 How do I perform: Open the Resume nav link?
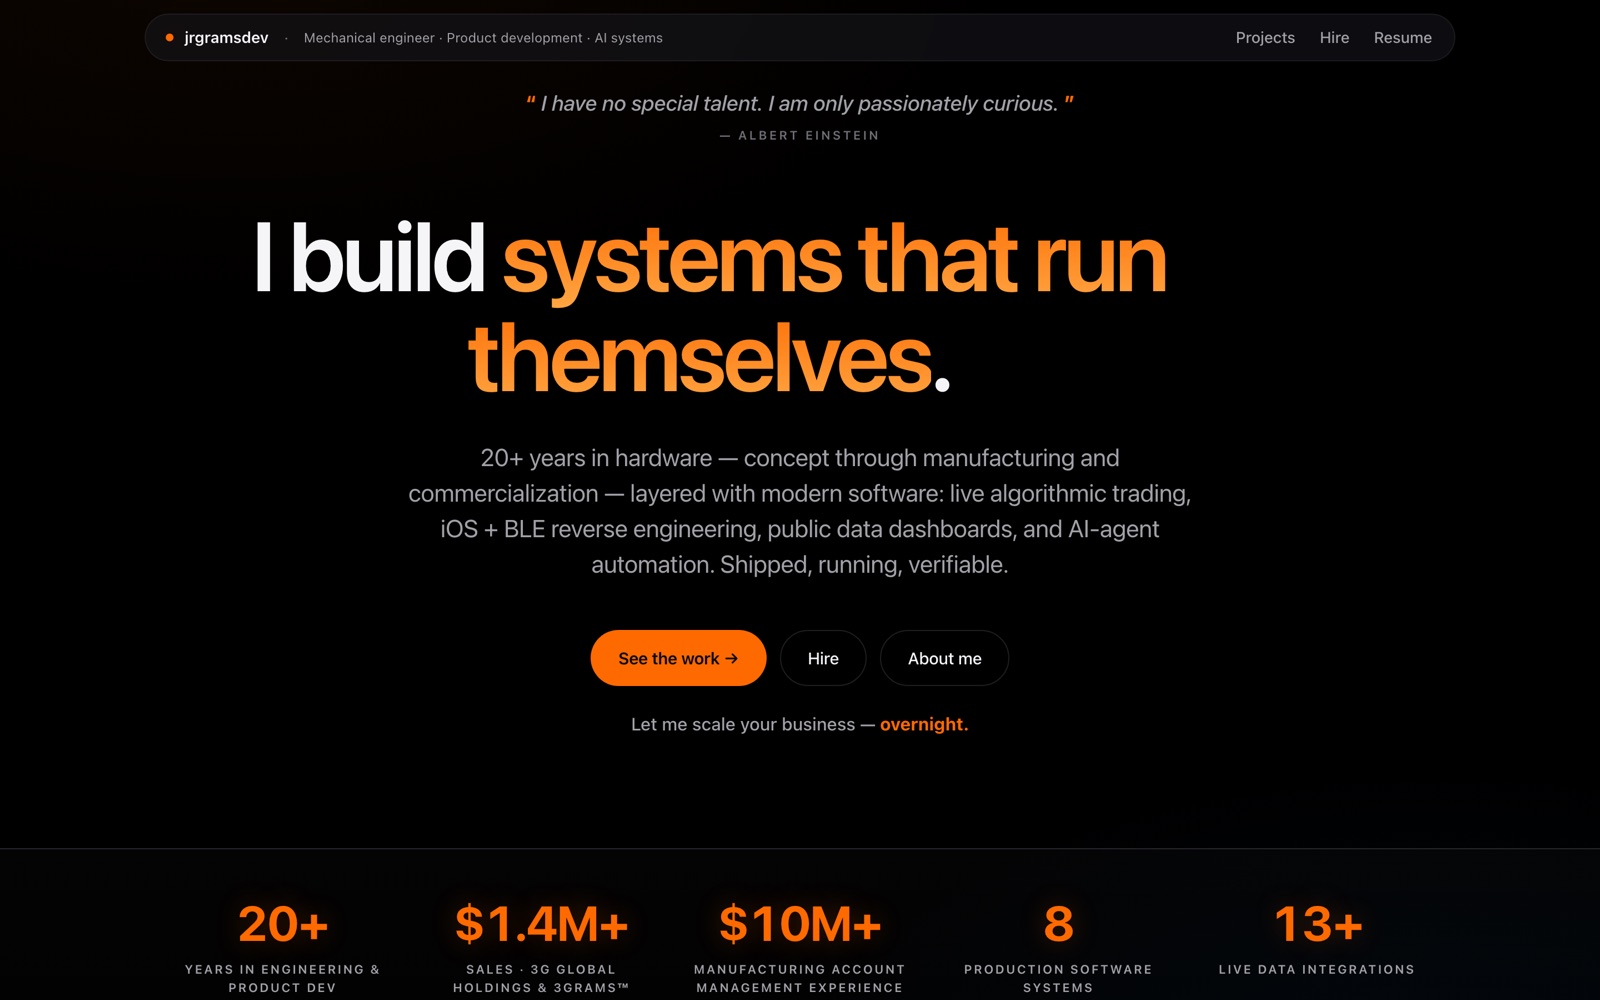(1402, 38)
